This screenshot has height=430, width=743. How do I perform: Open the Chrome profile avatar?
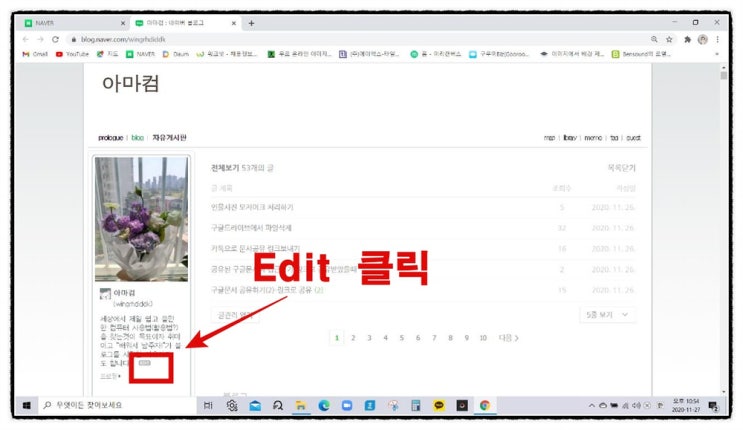click(x=703, y=39)
